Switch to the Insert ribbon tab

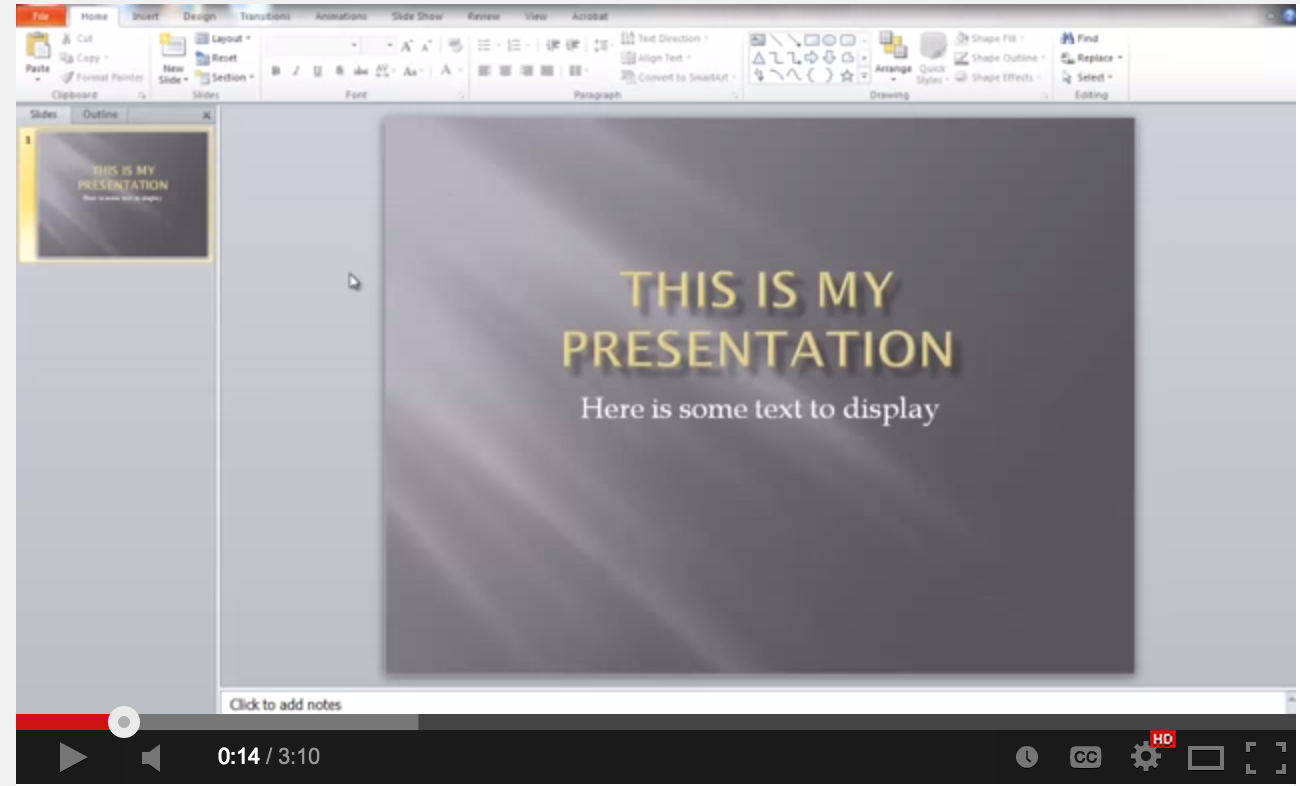tap(145, 16)
